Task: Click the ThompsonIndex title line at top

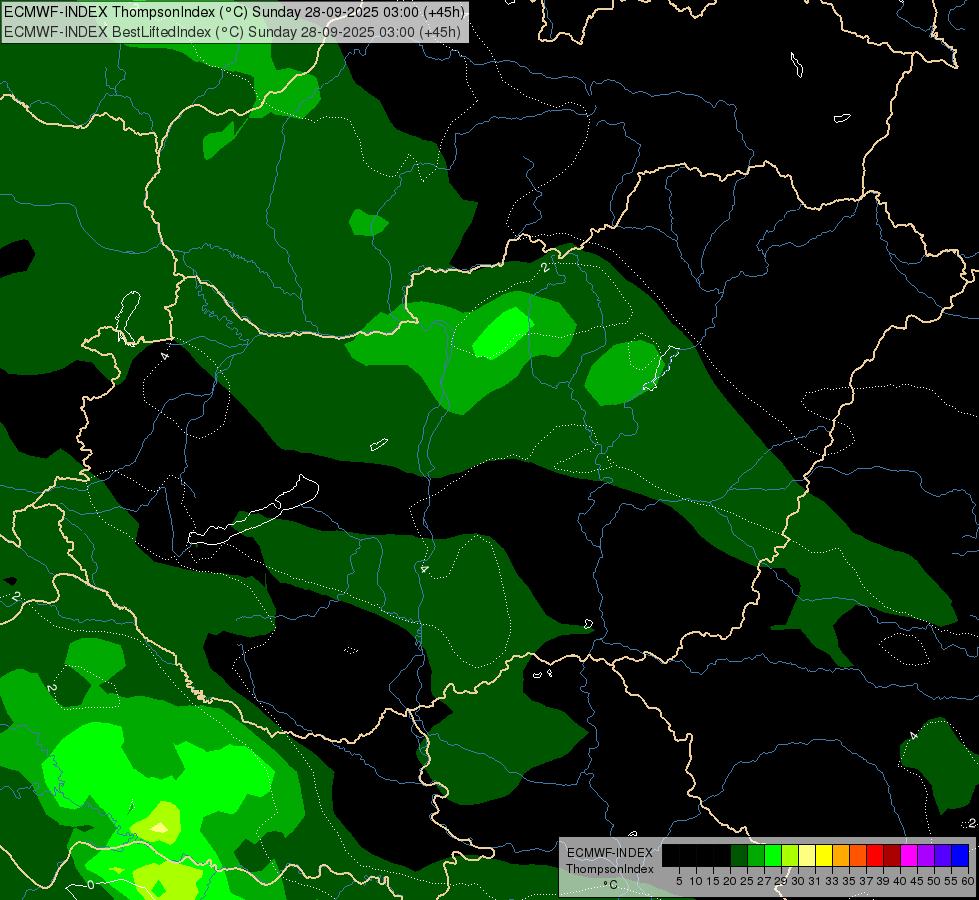Action: click(x=235, y=12)
